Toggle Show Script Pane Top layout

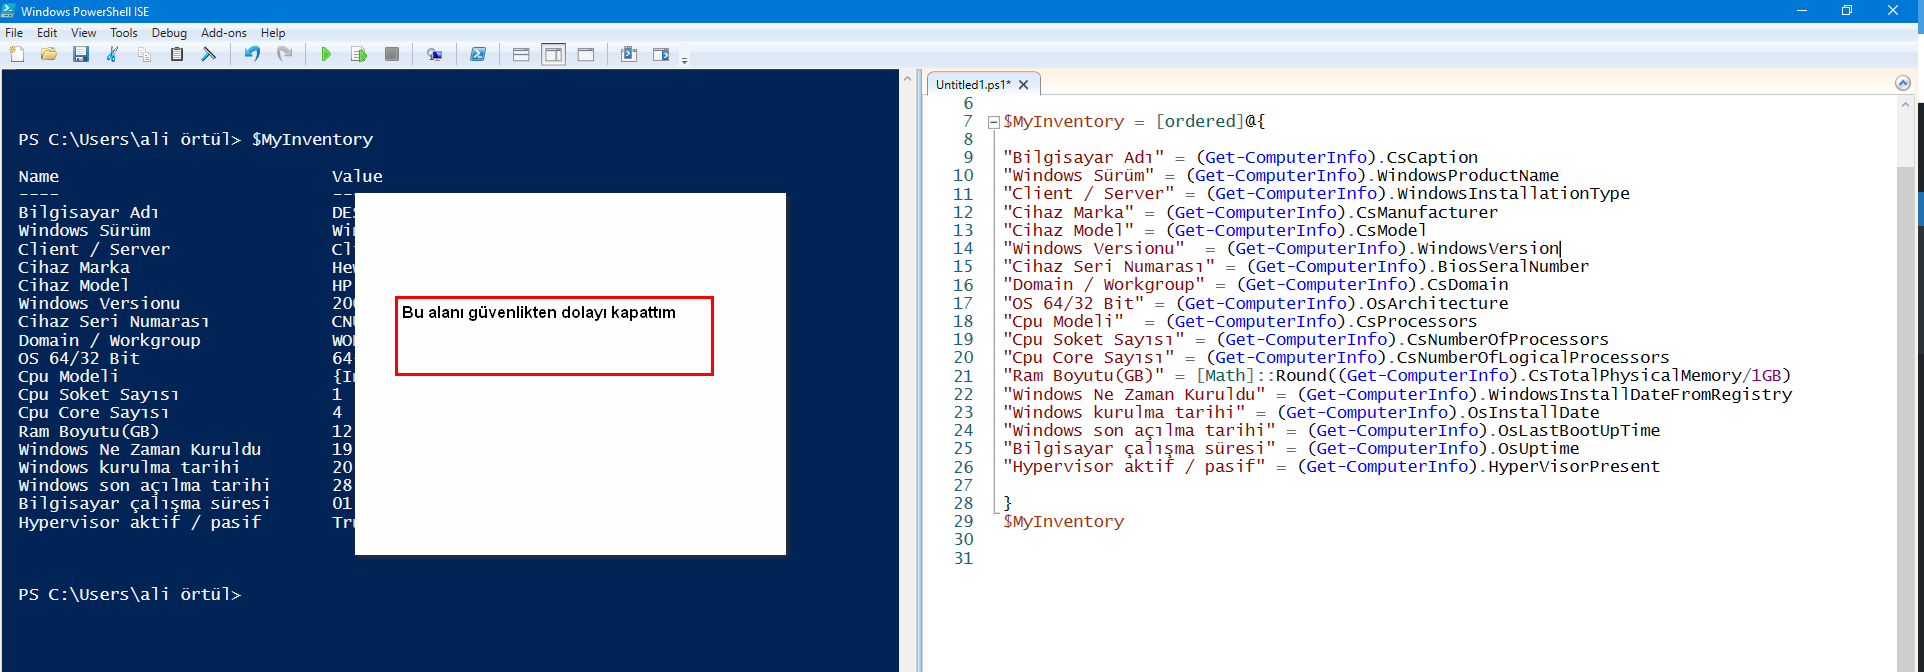pyautogui.click(x=521, y=55)
